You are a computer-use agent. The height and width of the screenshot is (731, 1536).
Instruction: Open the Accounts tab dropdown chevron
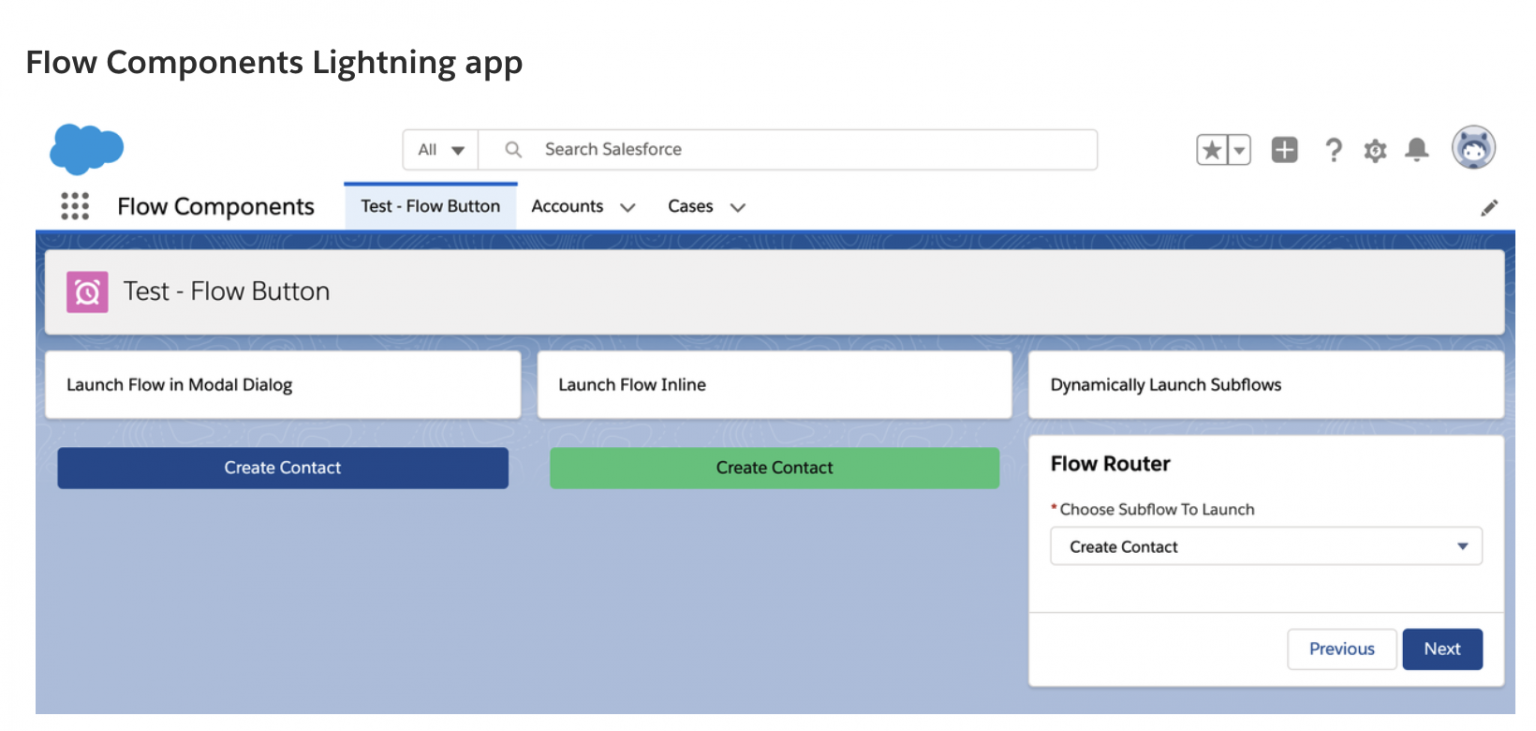pos(628,207)
